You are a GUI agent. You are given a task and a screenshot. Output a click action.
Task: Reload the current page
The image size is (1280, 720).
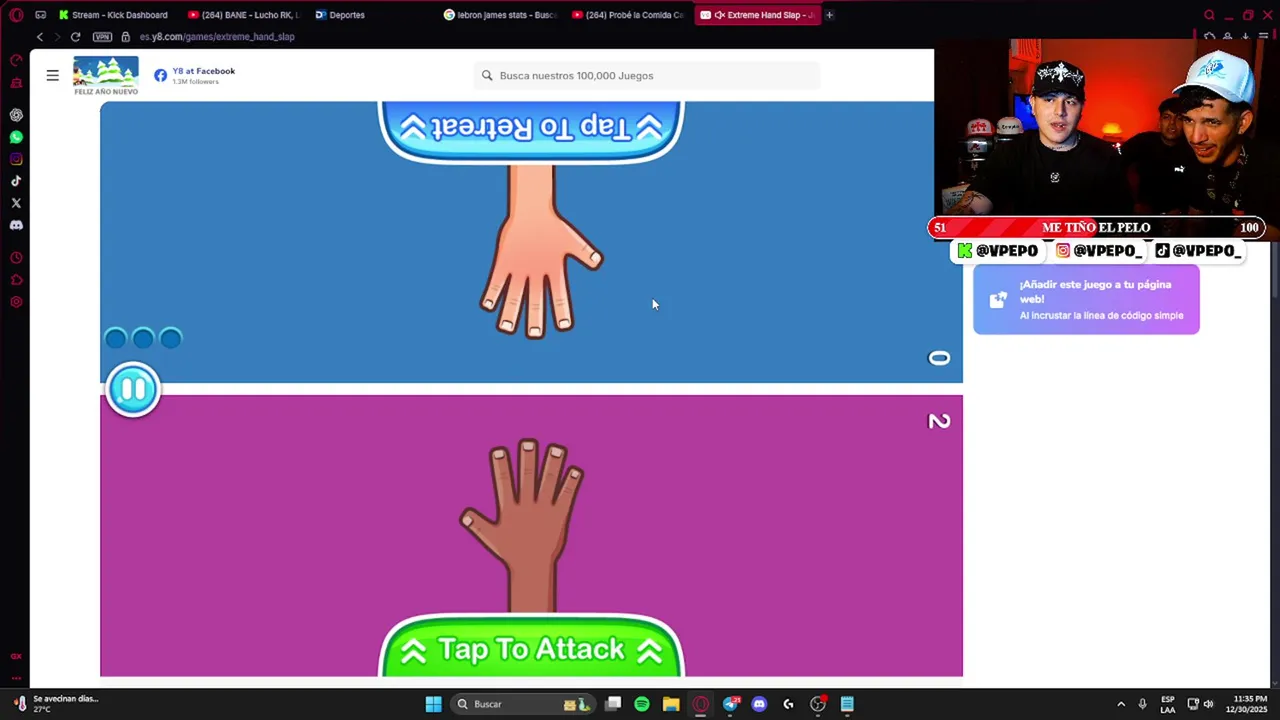pyautogui.click(x=75, y=37)
